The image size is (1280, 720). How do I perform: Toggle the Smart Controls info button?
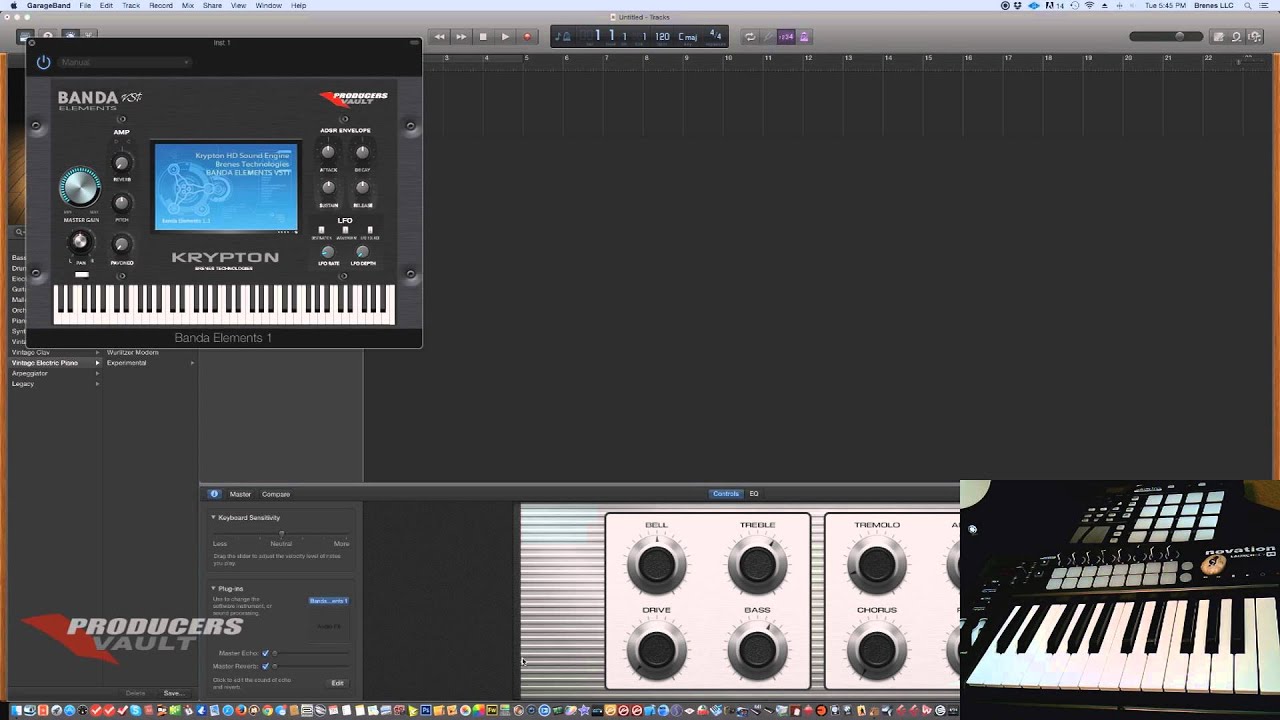(214, 494)
